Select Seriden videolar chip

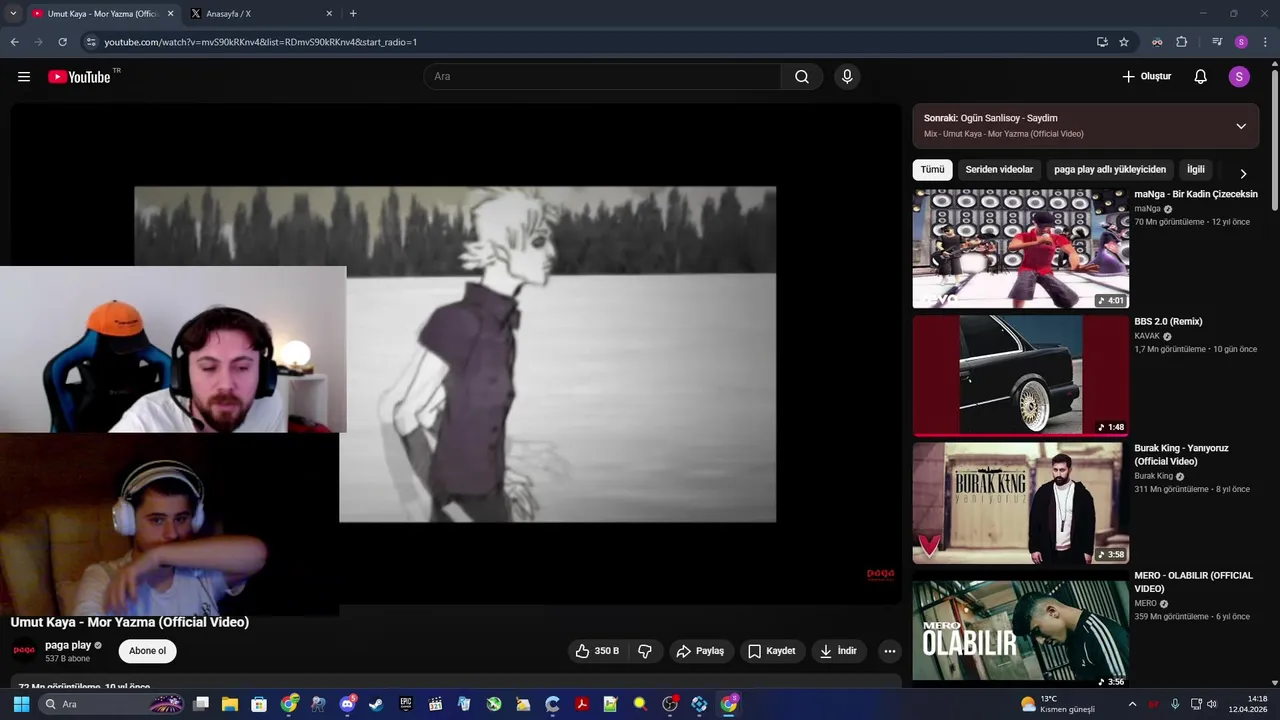[x=999, y=170]
